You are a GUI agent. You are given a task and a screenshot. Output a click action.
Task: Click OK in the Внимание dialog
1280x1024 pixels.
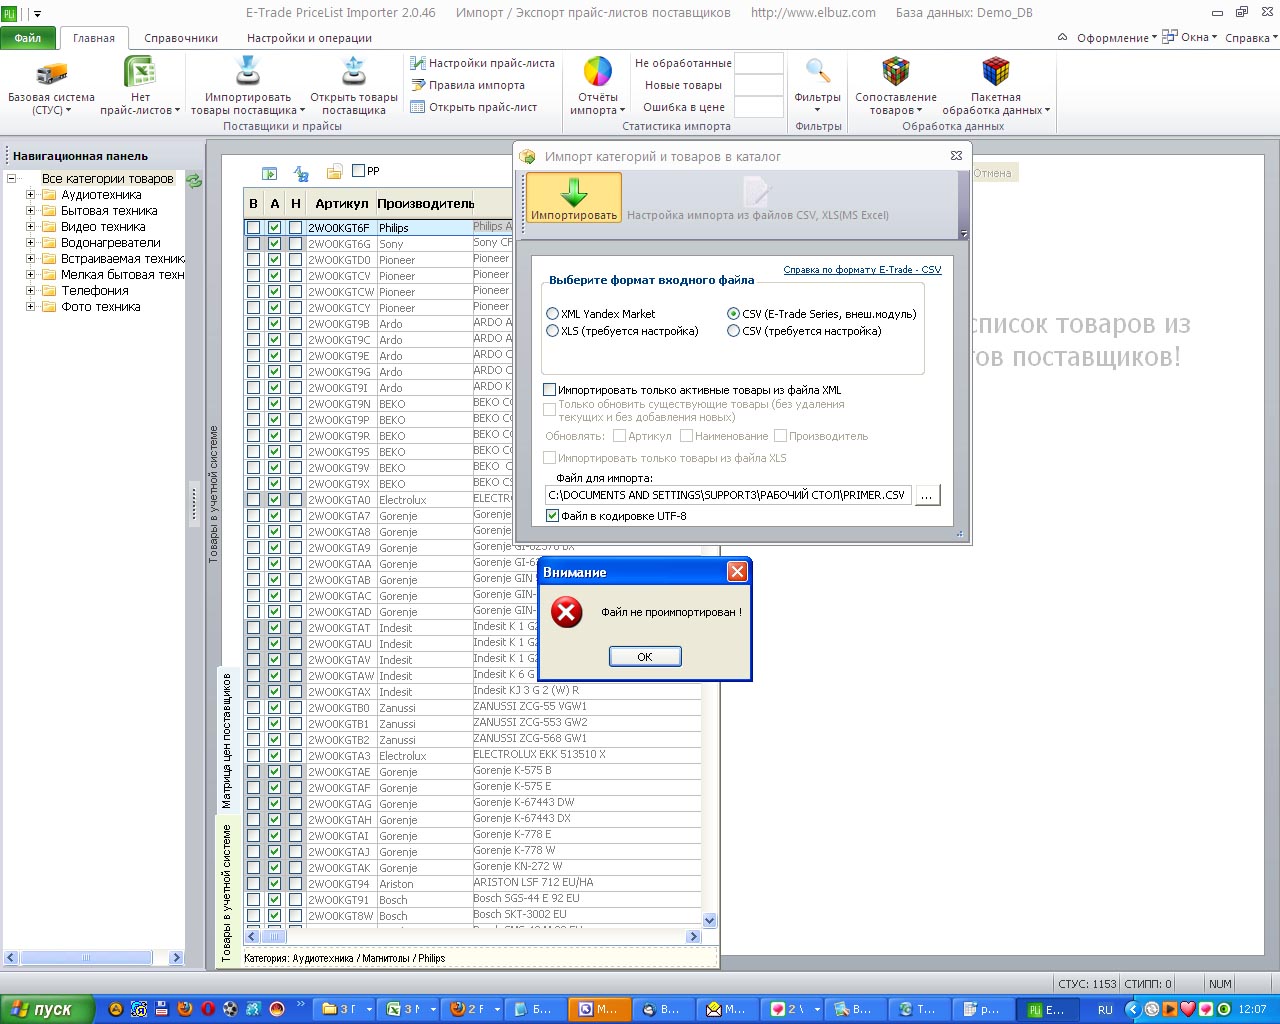click(645, 657)
